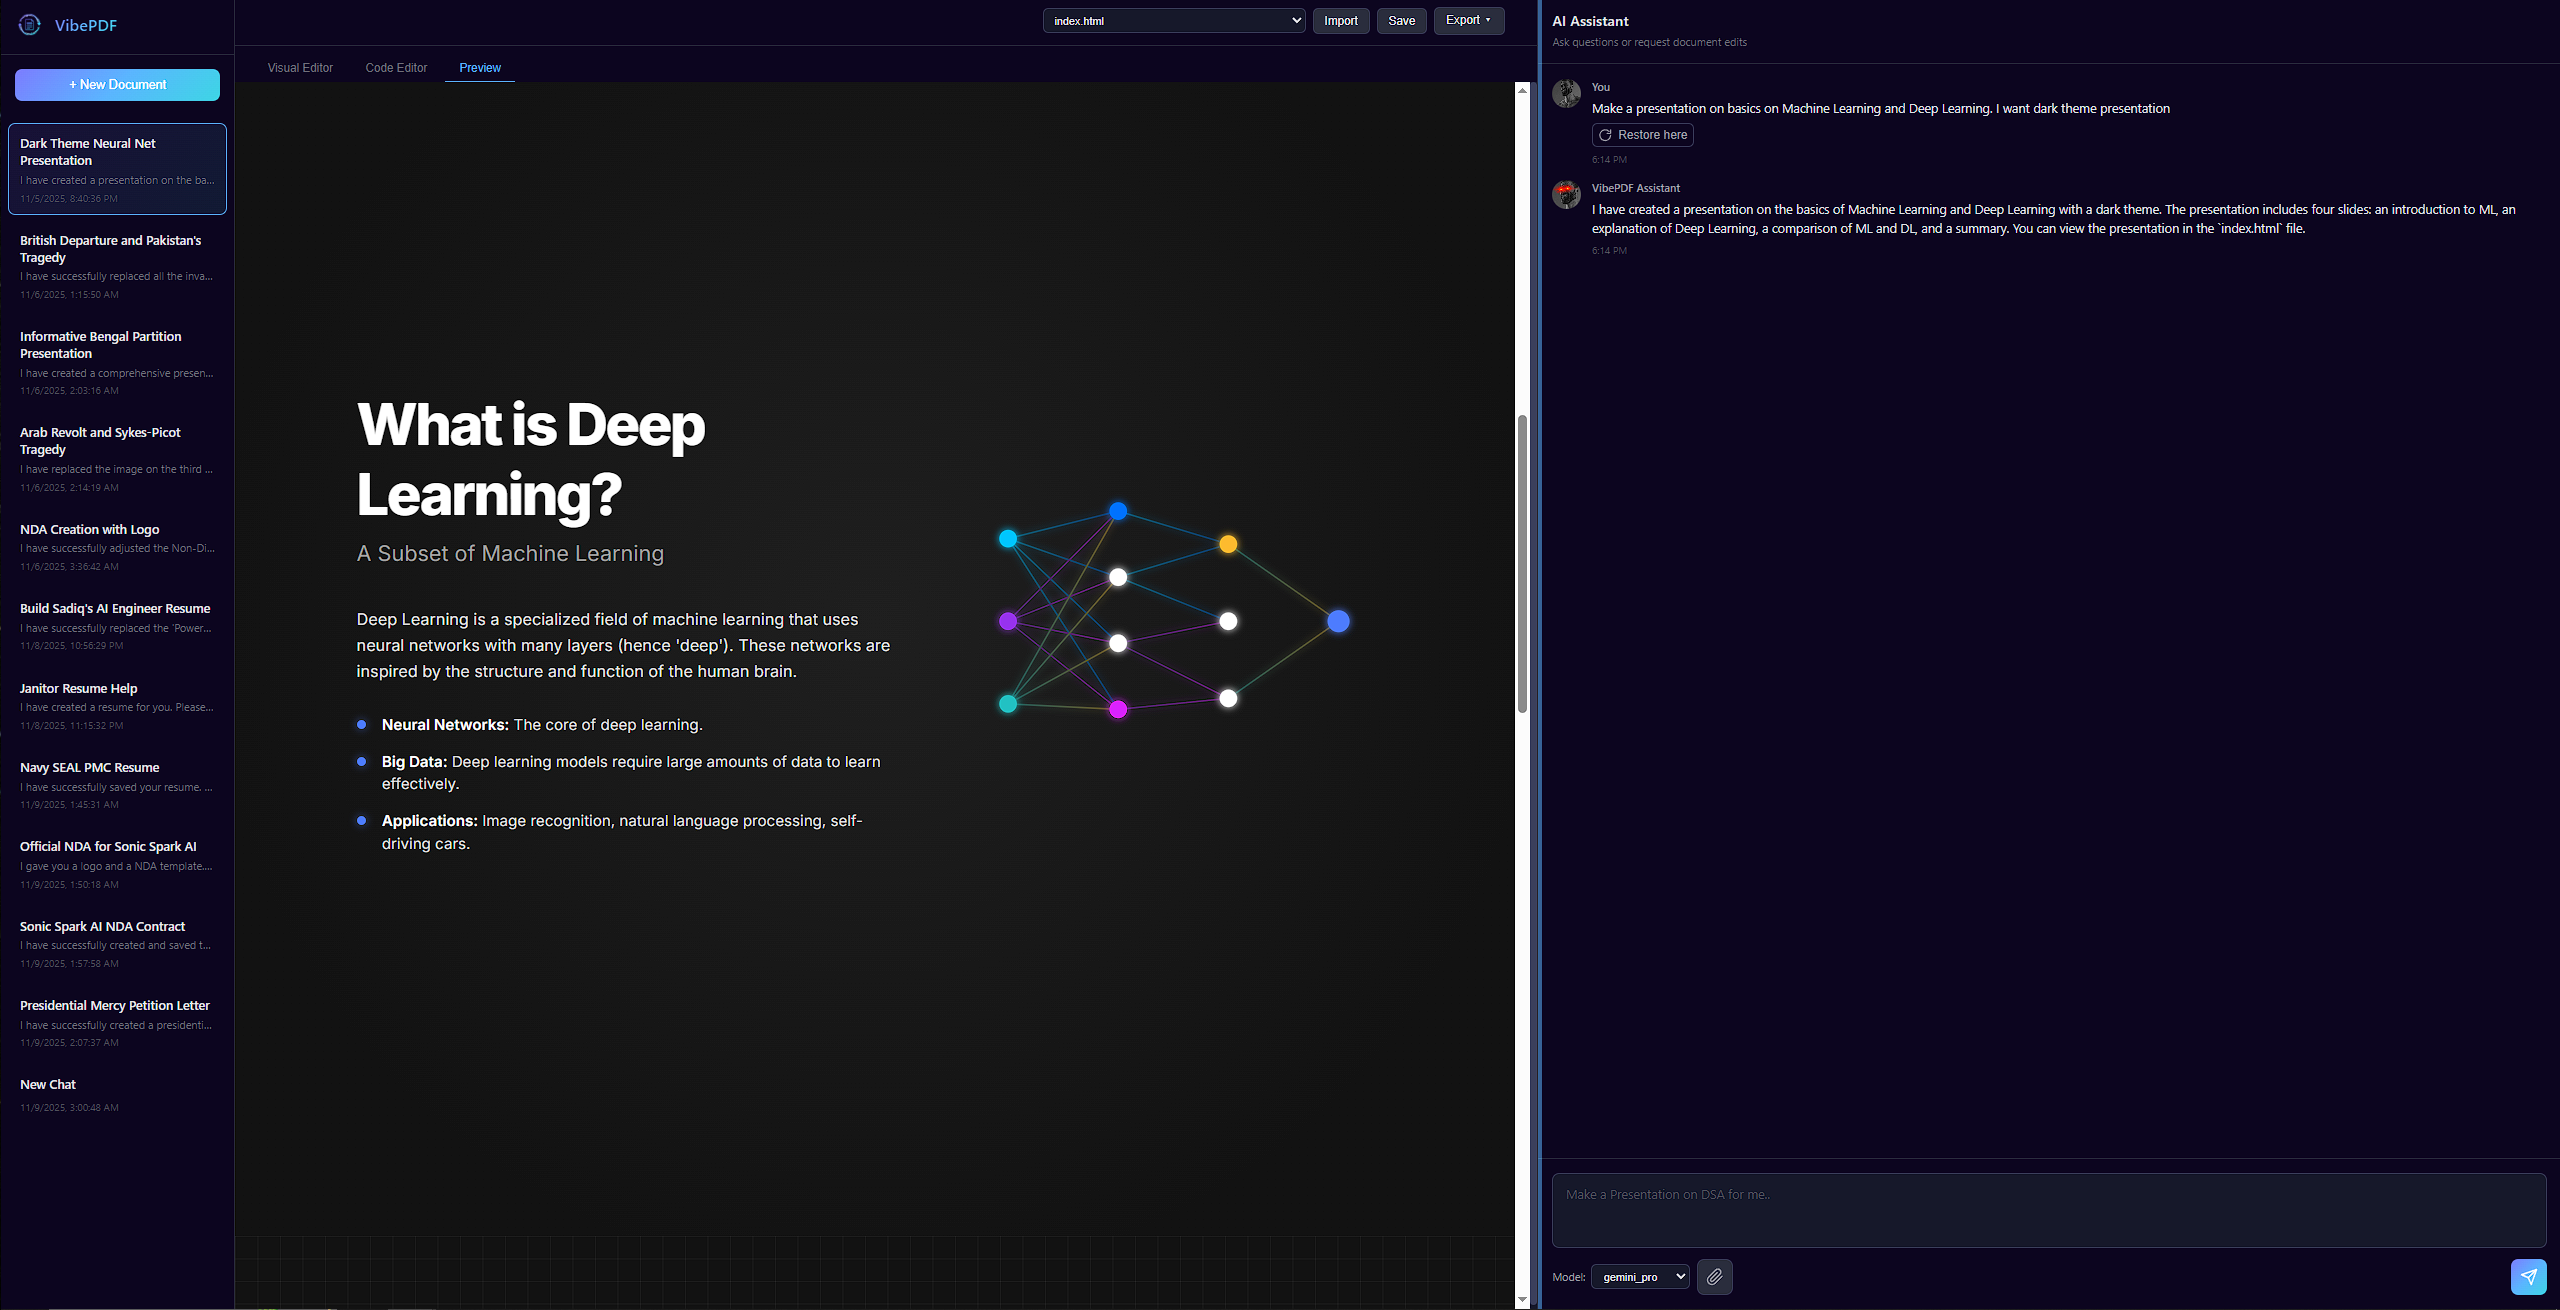Image resolution: width=2560 pixels, height=1310 pixels.
Task: Click the Restore here button
Action: click(x=1641, y=134)
